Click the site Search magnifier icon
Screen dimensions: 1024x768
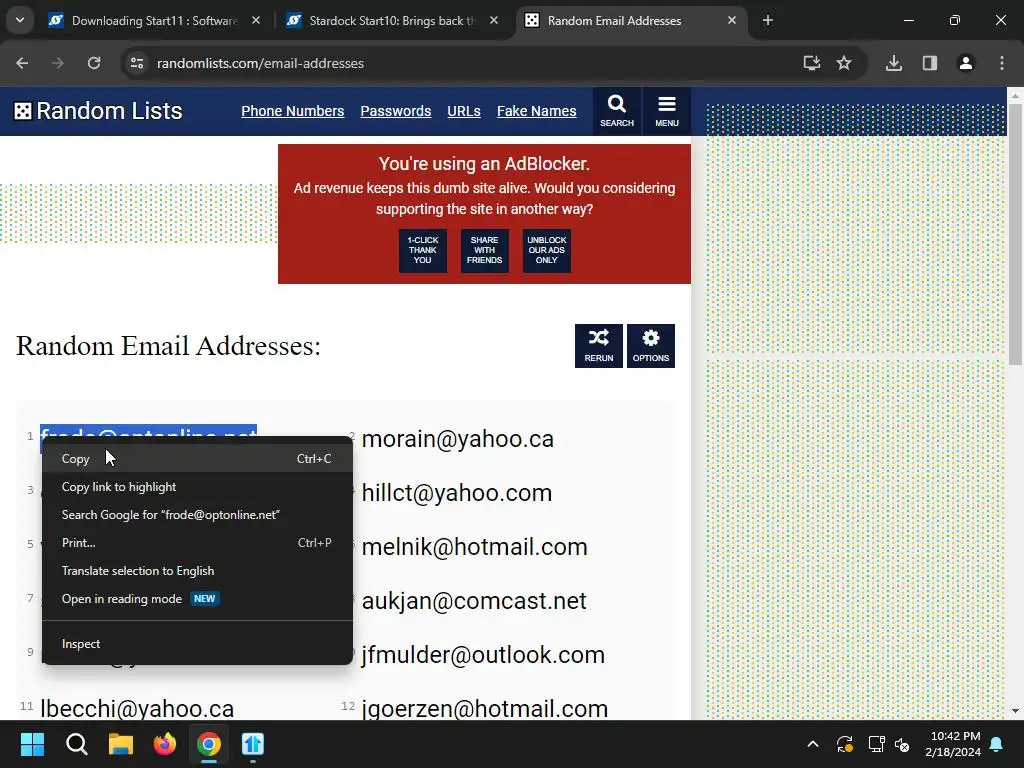tap(616, 111)
